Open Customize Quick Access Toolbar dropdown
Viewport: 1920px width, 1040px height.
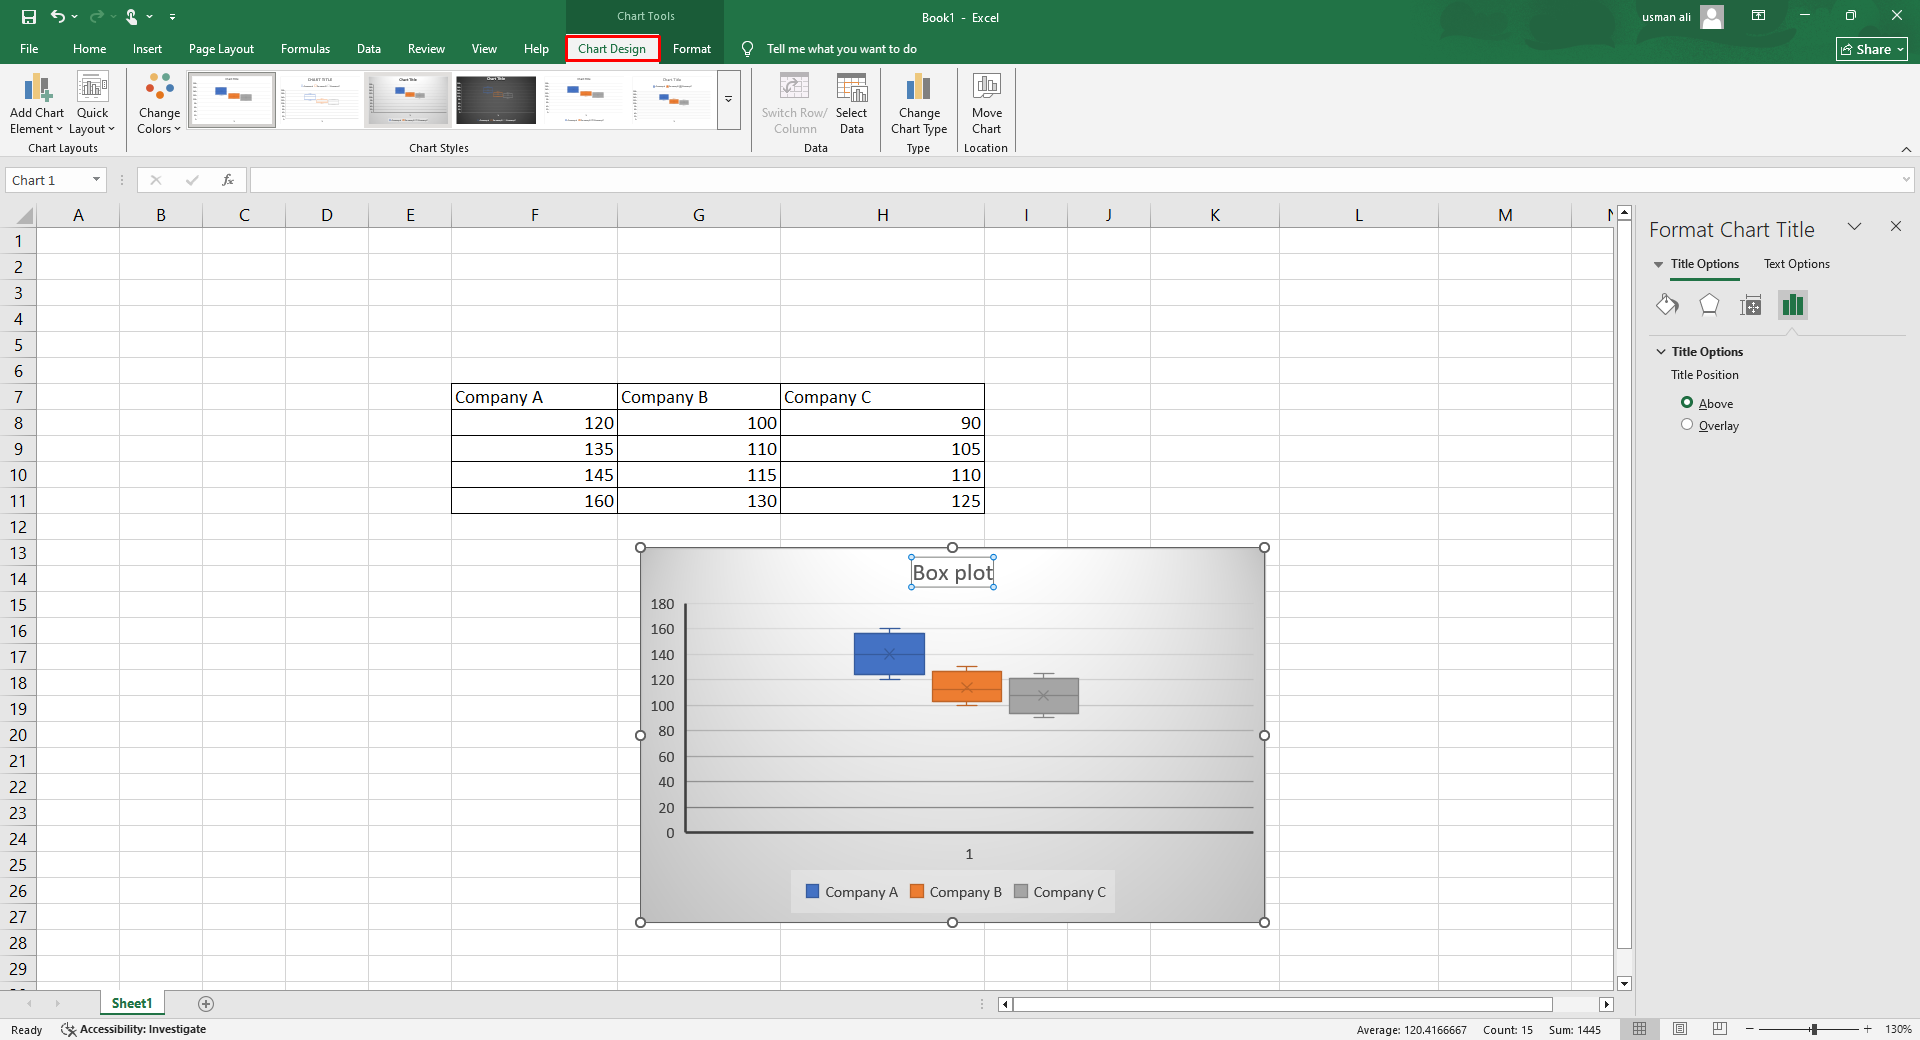(172, 17)
